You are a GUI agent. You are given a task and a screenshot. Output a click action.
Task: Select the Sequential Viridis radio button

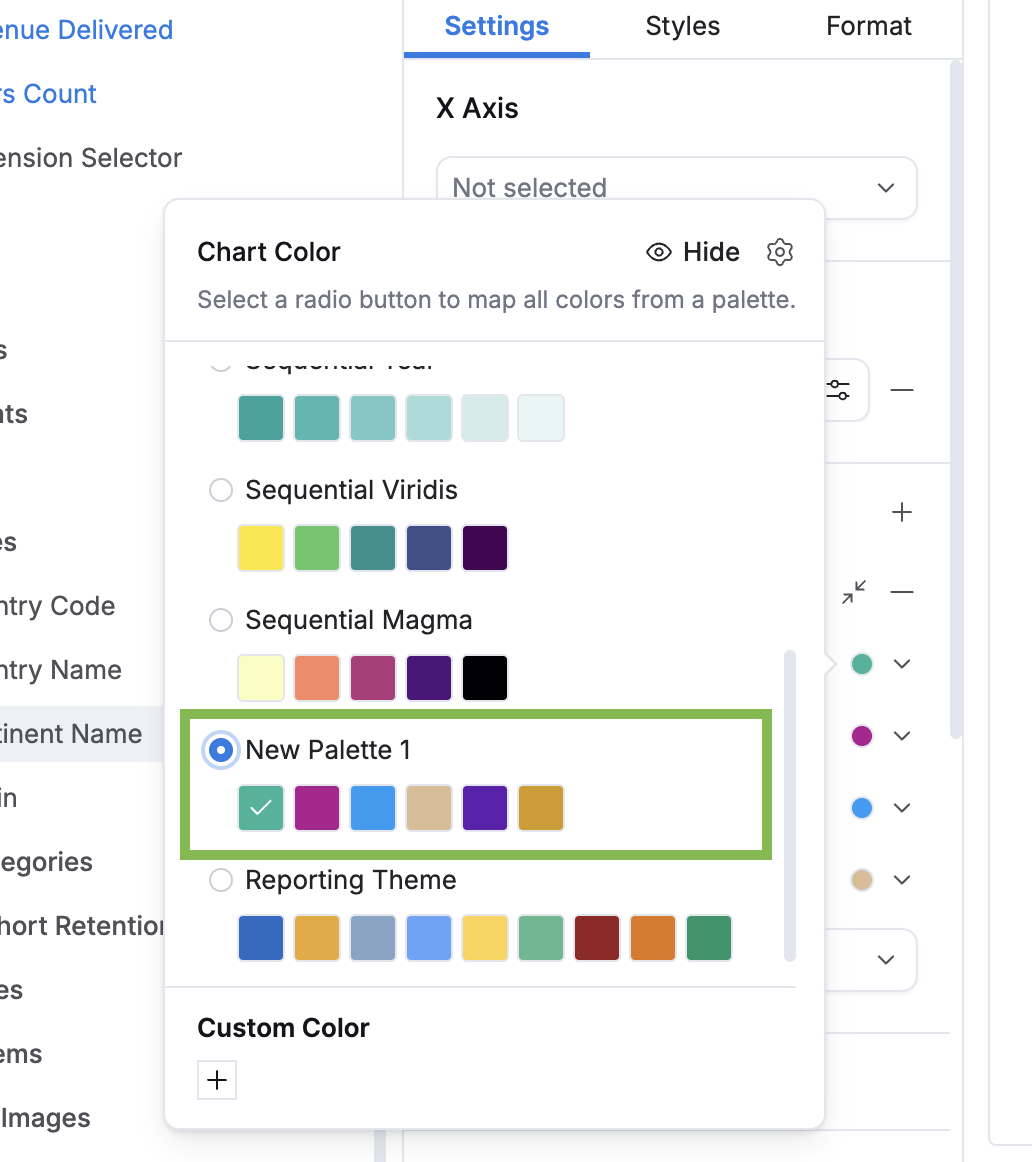[x=220, y=490]
